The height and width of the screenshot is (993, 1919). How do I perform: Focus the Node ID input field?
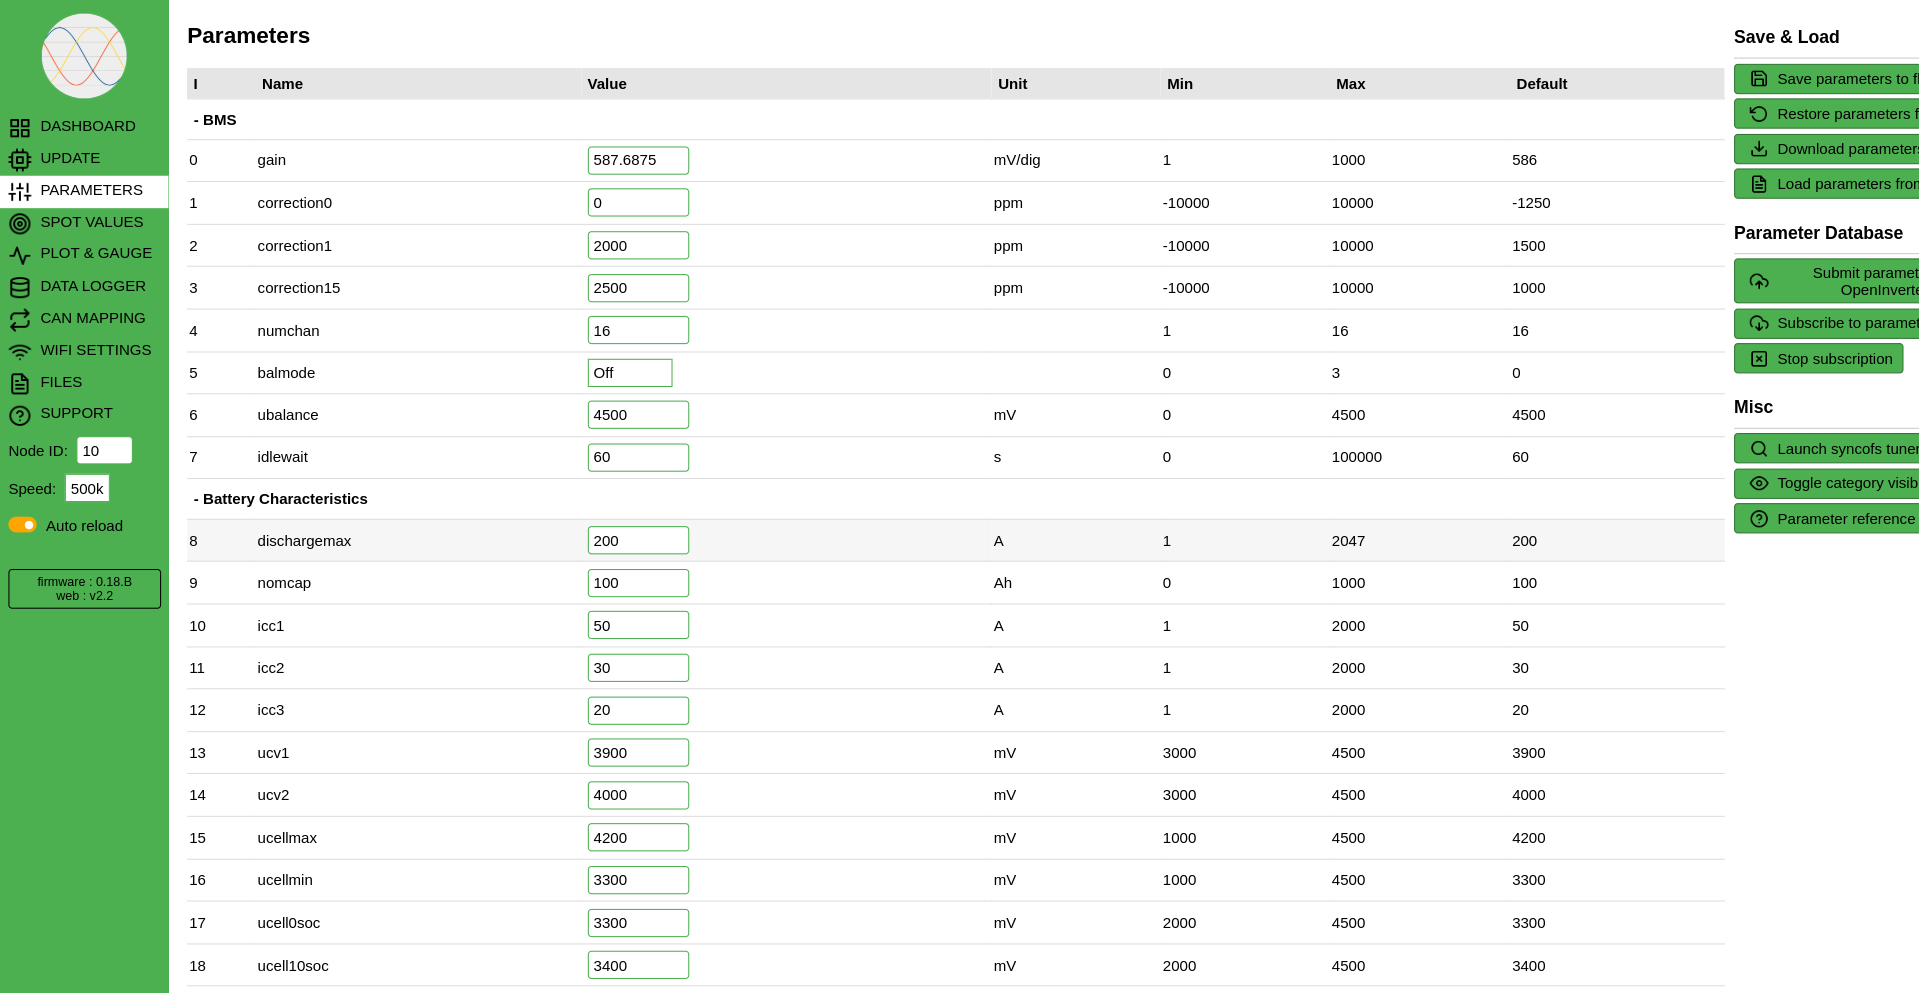104,451
